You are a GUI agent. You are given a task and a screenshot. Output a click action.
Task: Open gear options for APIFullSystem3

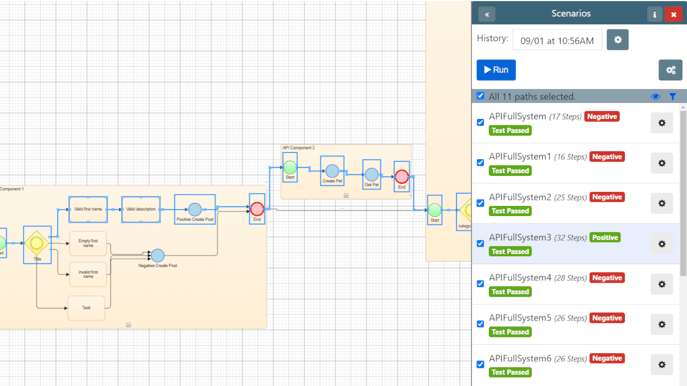click(x=662, y=244)
